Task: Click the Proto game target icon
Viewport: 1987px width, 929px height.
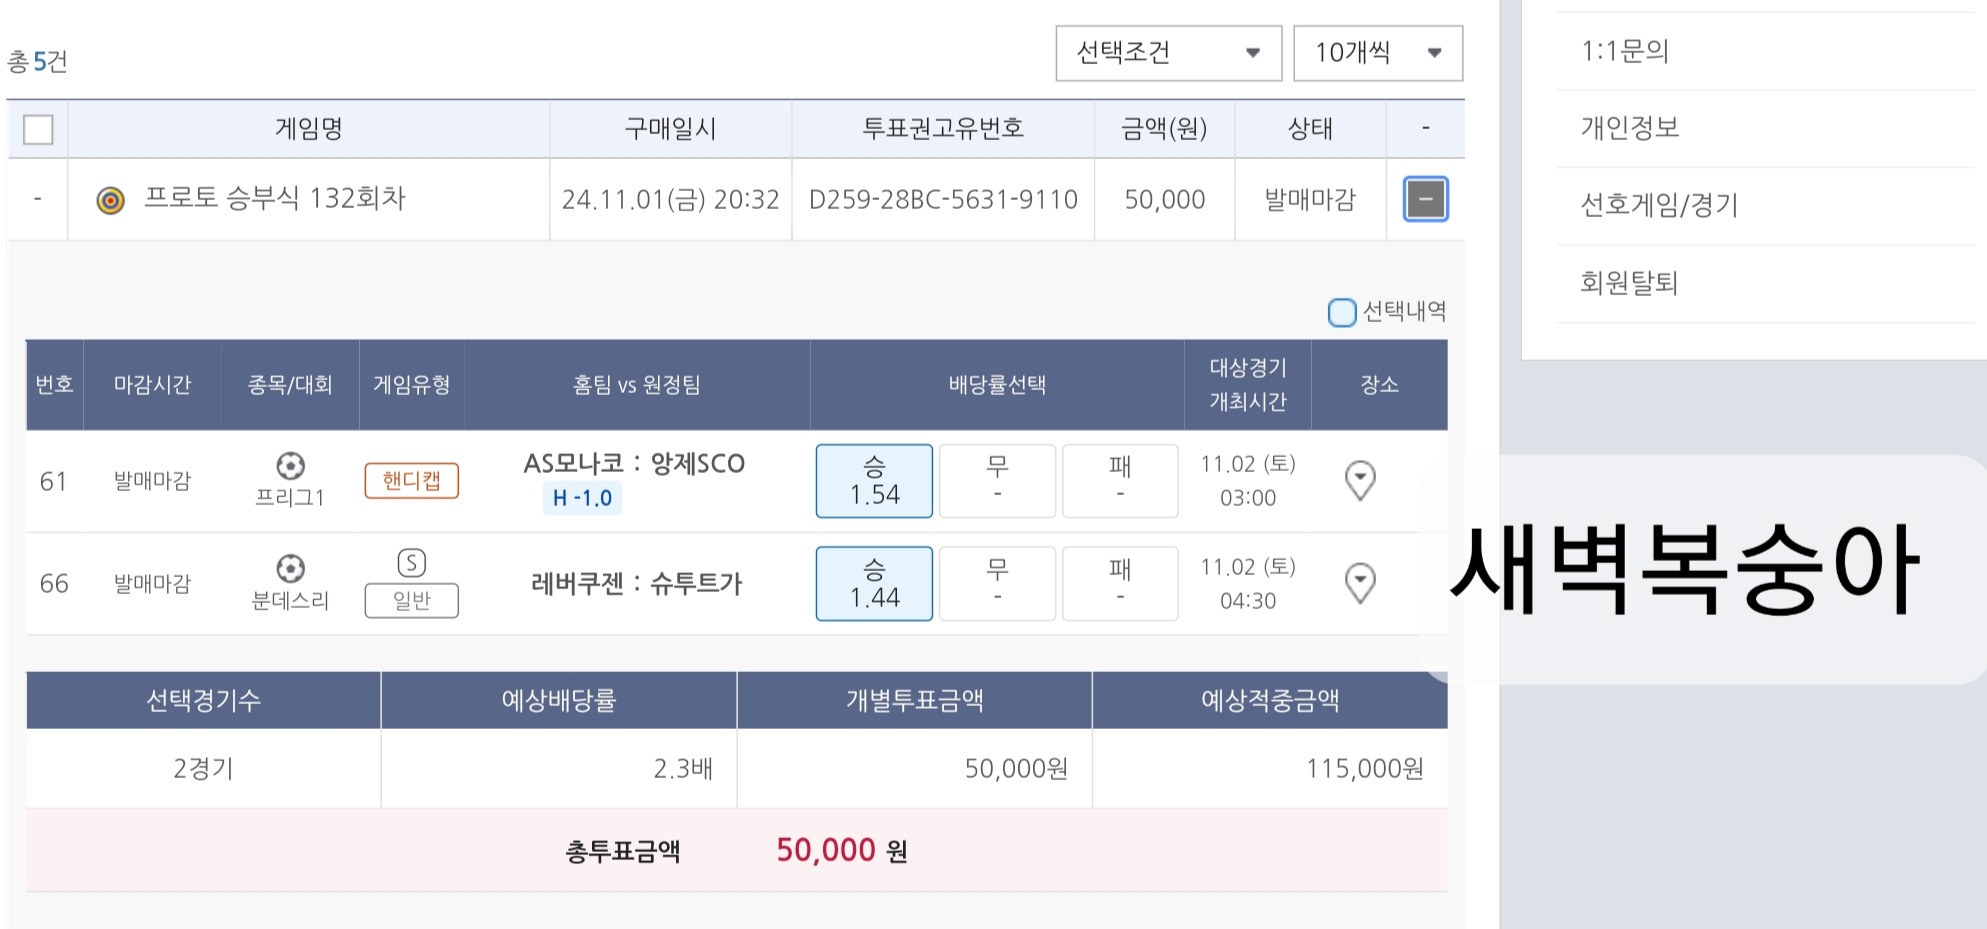Action: tap(110, 200)
